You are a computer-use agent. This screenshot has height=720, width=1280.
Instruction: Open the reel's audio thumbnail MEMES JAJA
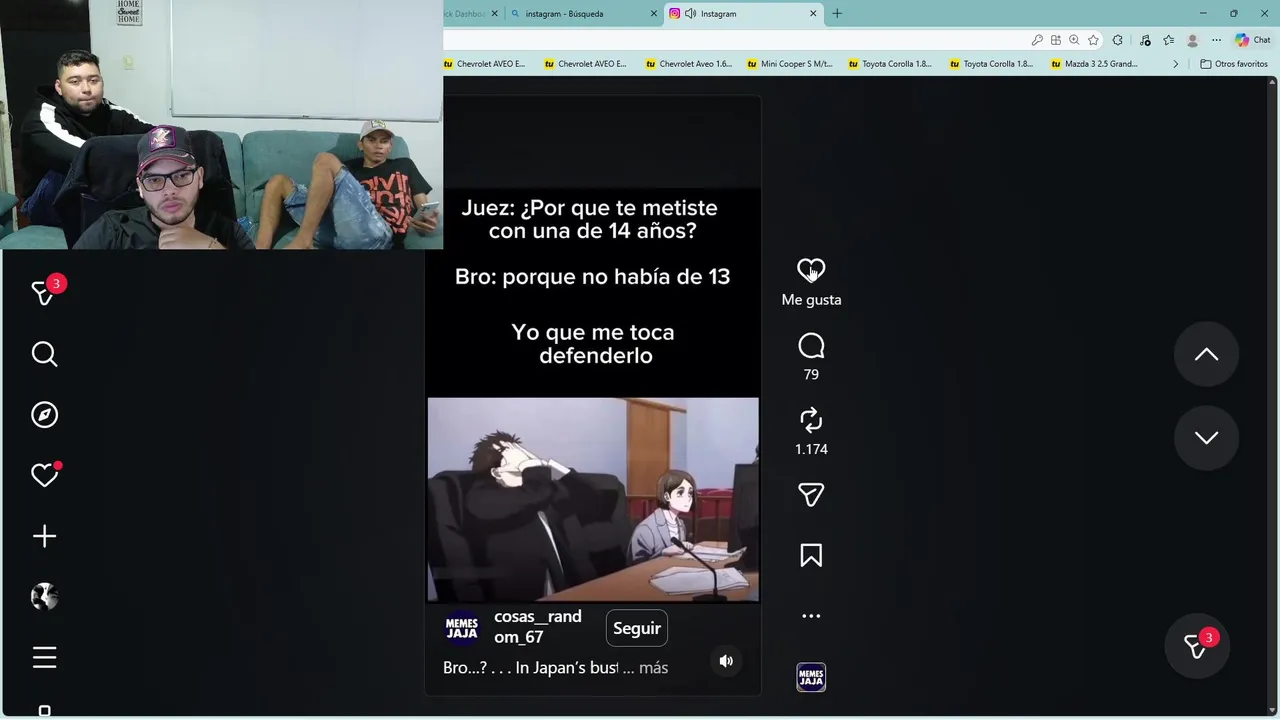tap(811, 677)
